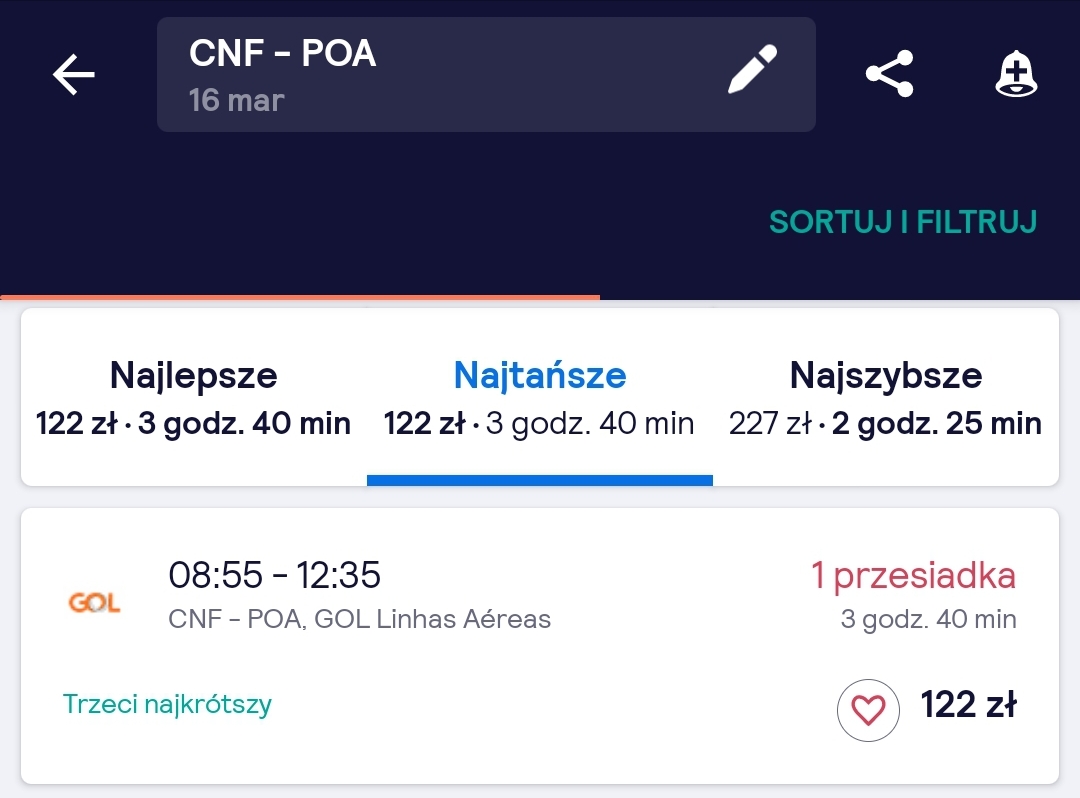Select the Najtańsze tab

coord(539,397)
